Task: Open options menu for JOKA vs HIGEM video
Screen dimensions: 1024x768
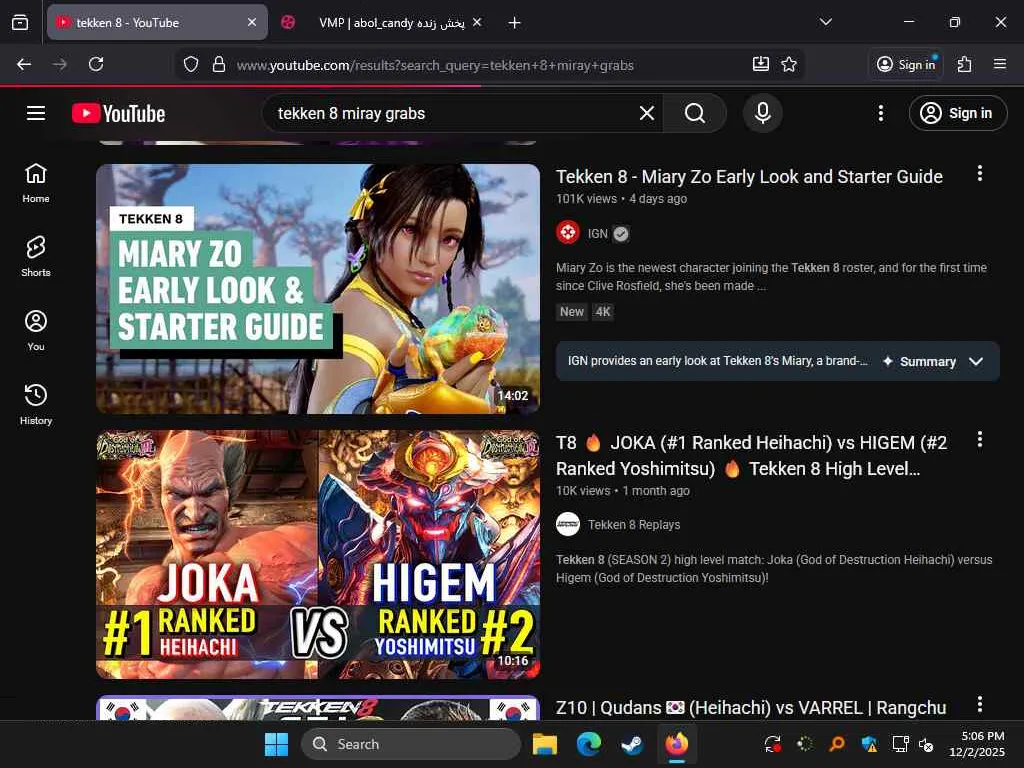Action: point(979,440)
